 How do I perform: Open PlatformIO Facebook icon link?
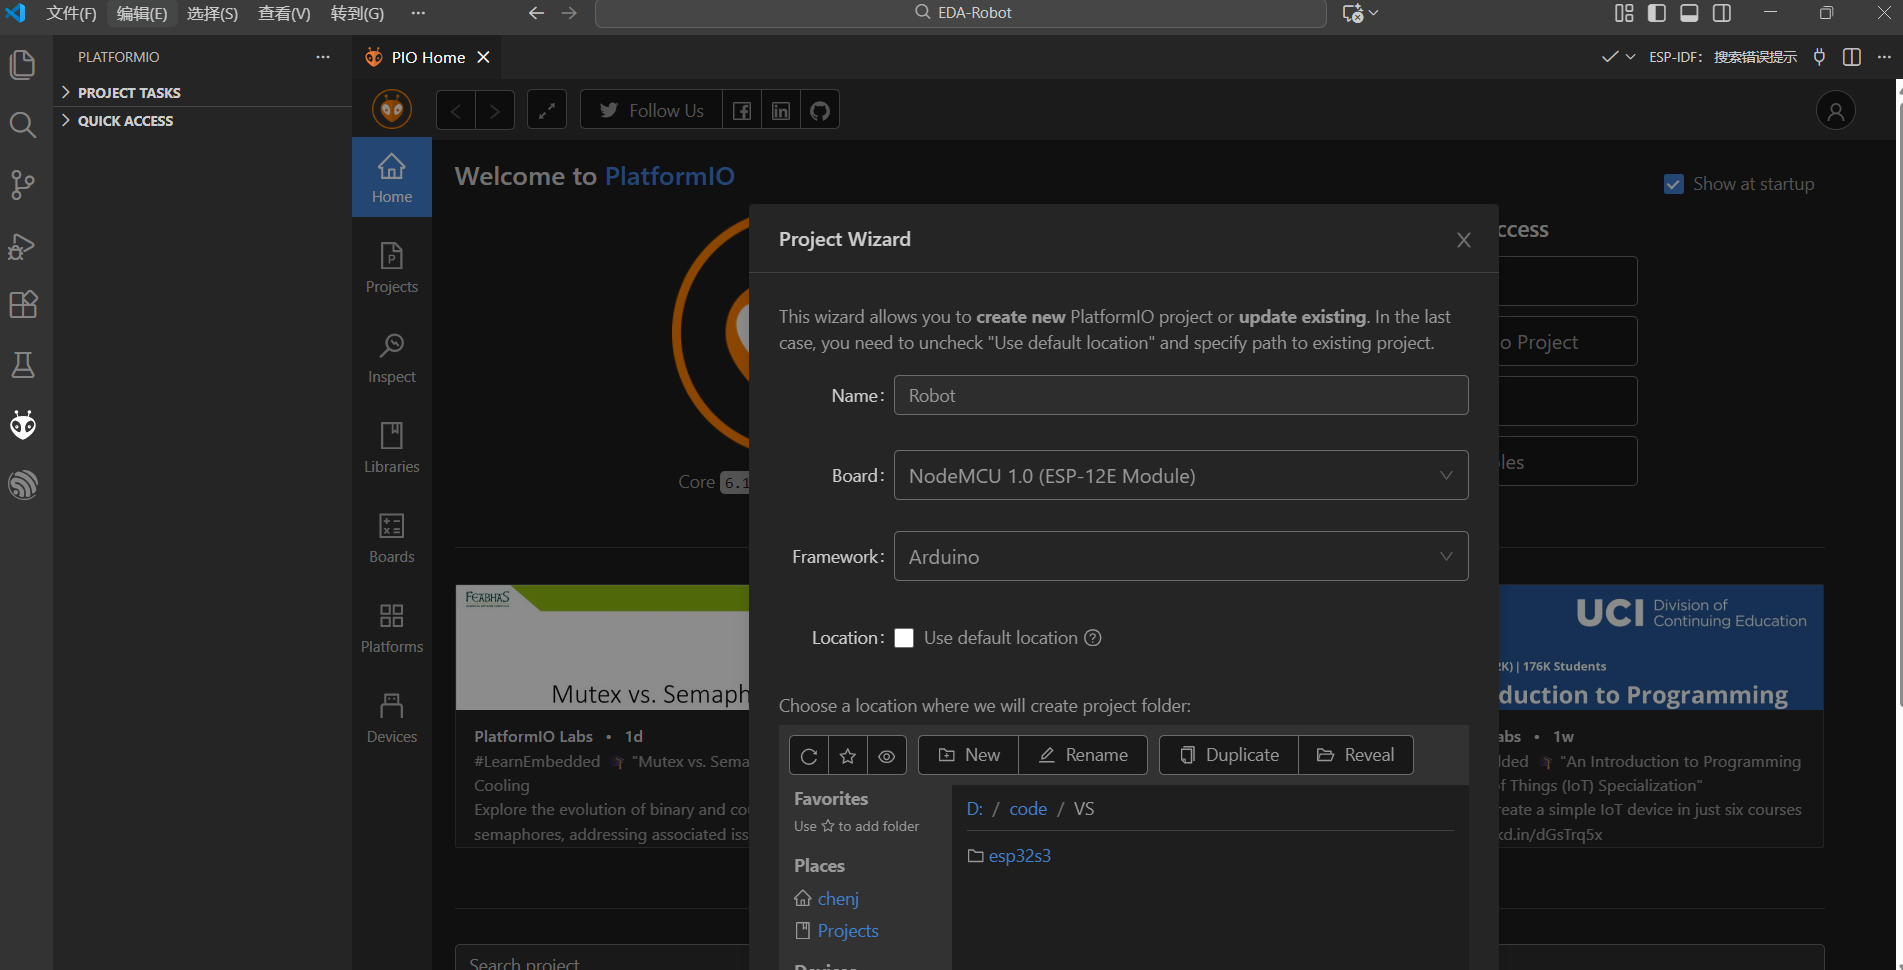[x=742, y=110]
